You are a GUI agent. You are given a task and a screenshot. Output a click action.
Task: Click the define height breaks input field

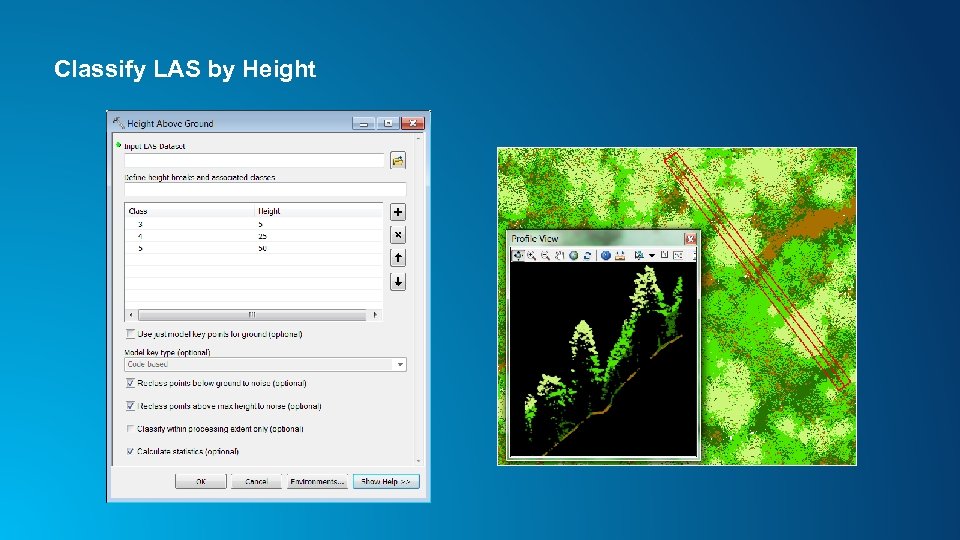(265, 189)
